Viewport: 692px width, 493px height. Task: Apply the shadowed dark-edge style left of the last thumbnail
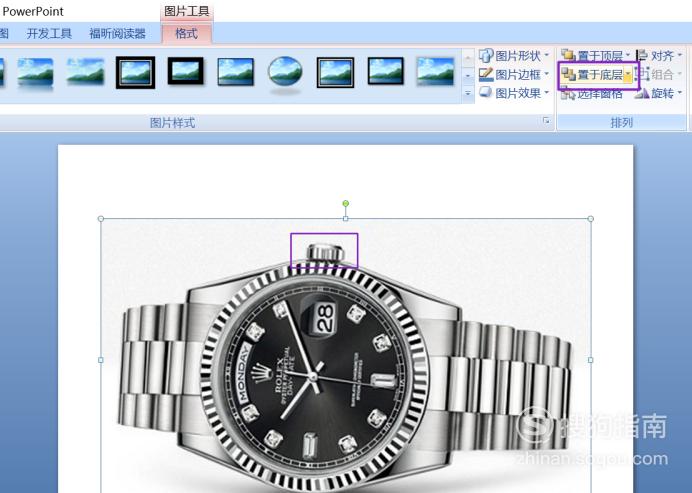(x=386, y=71)
